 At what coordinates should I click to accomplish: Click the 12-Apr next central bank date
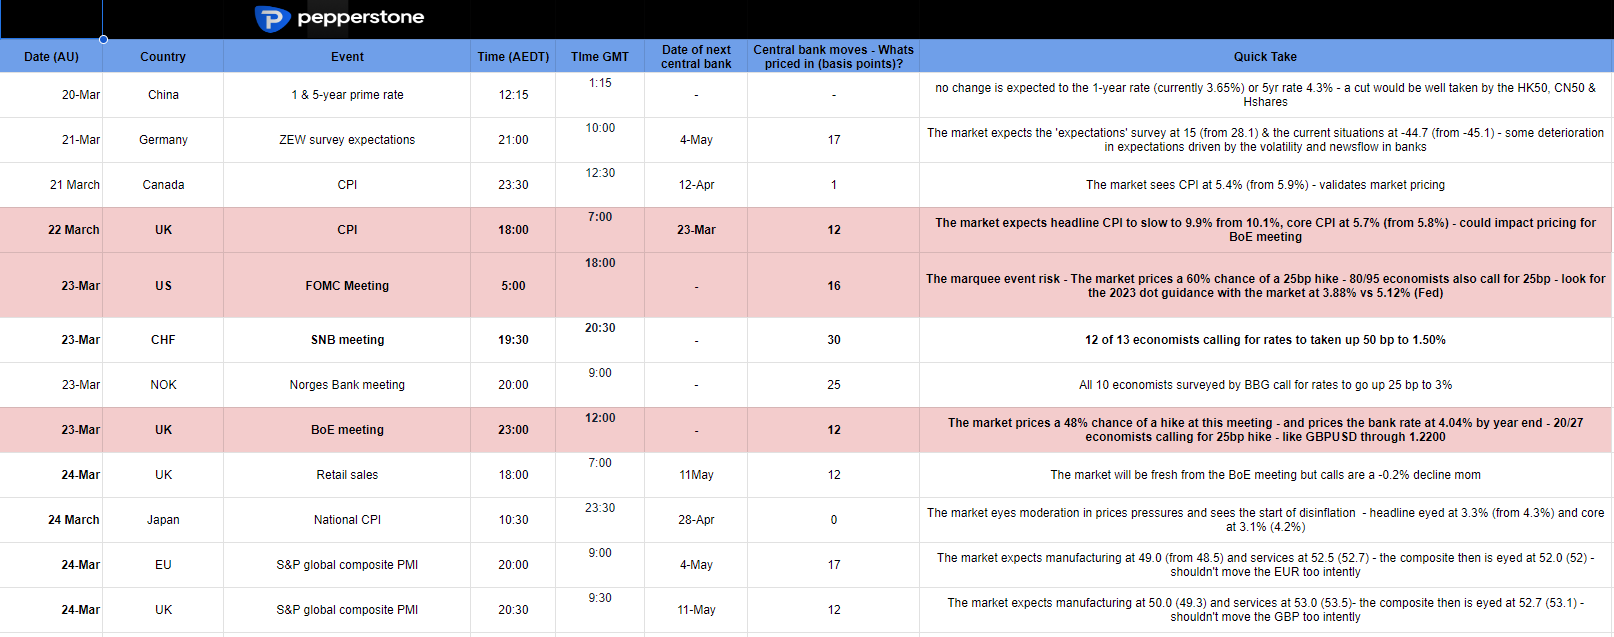[696, 185]
